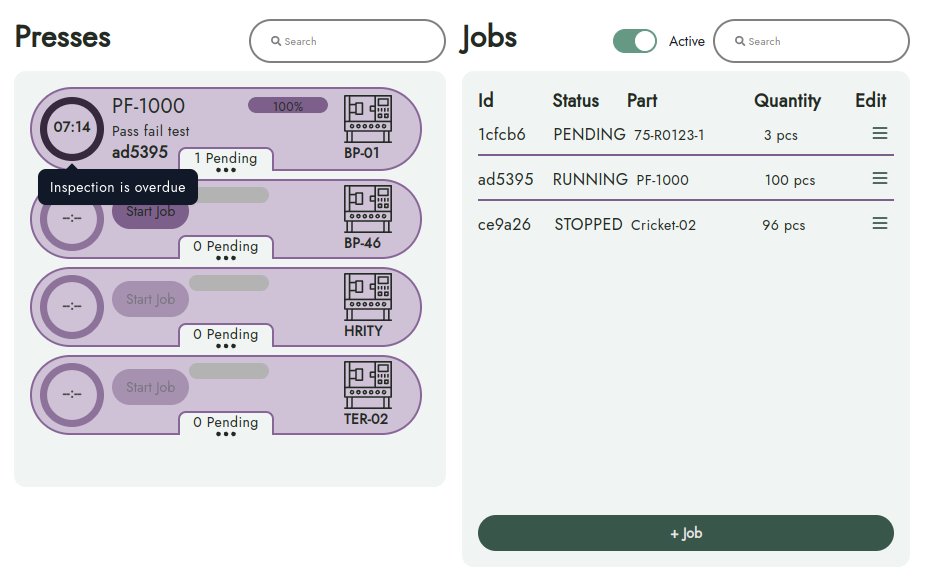Click the HRITY press machine icon
This screenshot has width=927, height=578.
coord(367,296)
